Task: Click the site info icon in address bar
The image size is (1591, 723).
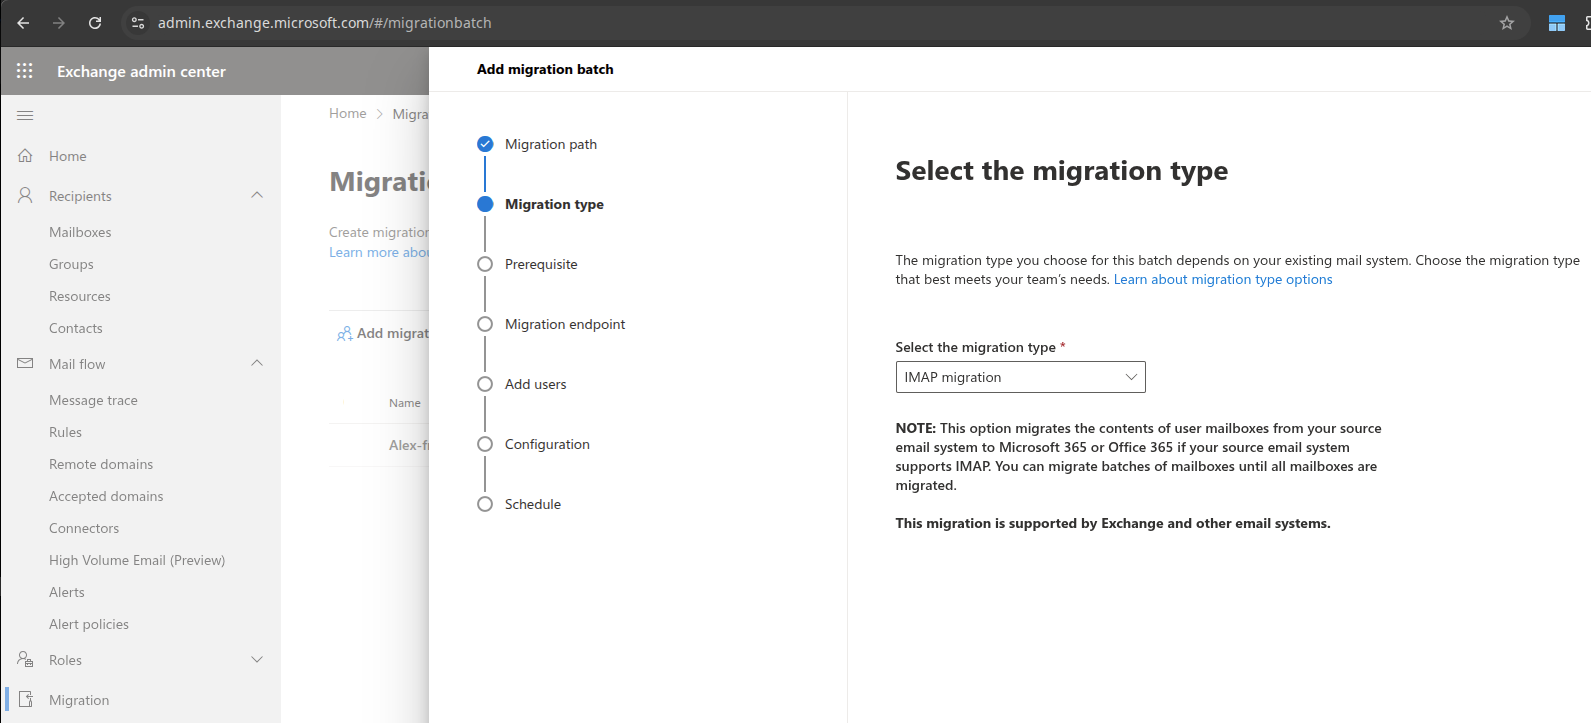Action: (138, 23)
